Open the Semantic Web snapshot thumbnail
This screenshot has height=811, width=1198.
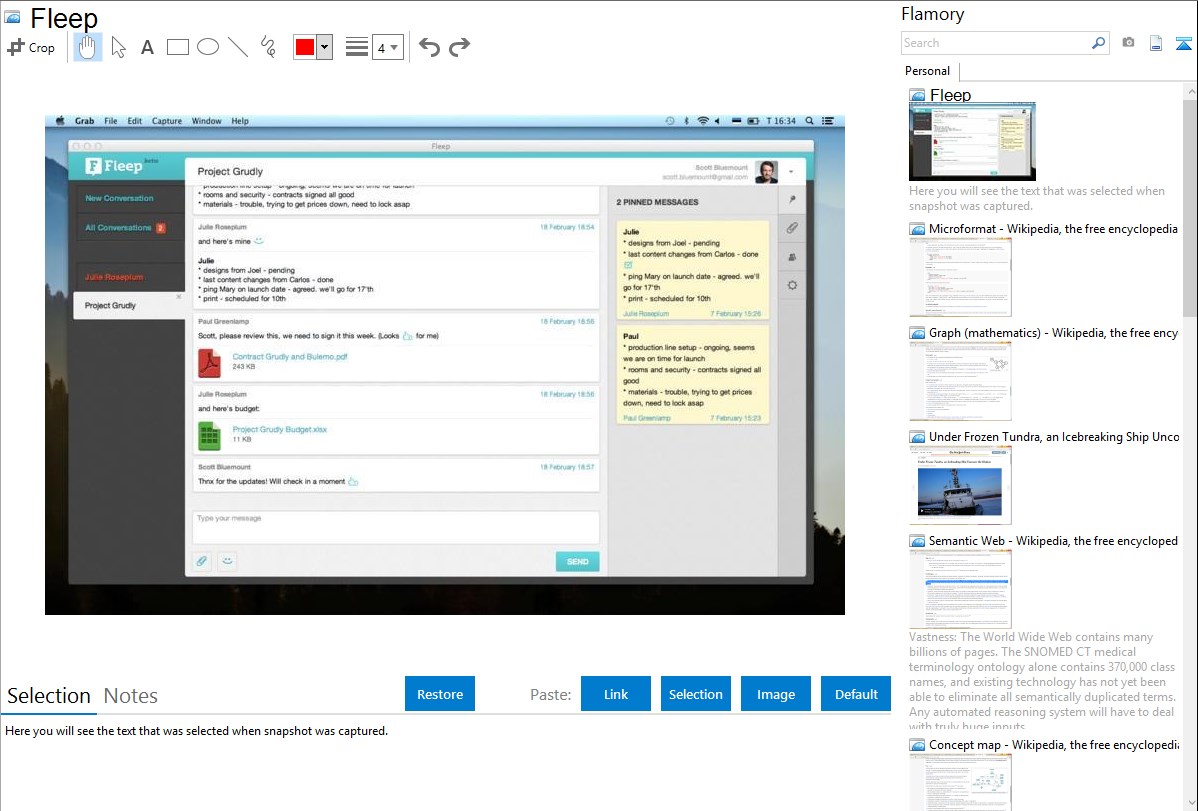click(960, 589)
